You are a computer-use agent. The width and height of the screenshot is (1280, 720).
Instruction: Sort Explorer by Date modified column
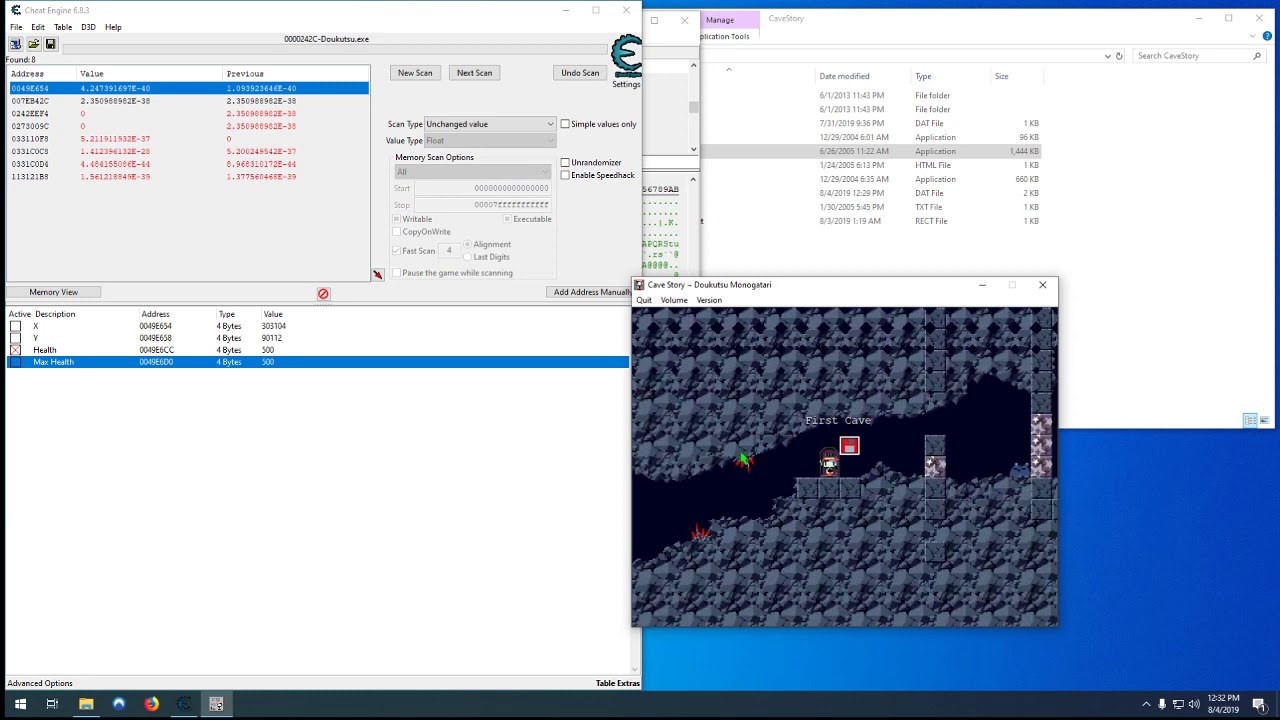click(x=844, y=76)
